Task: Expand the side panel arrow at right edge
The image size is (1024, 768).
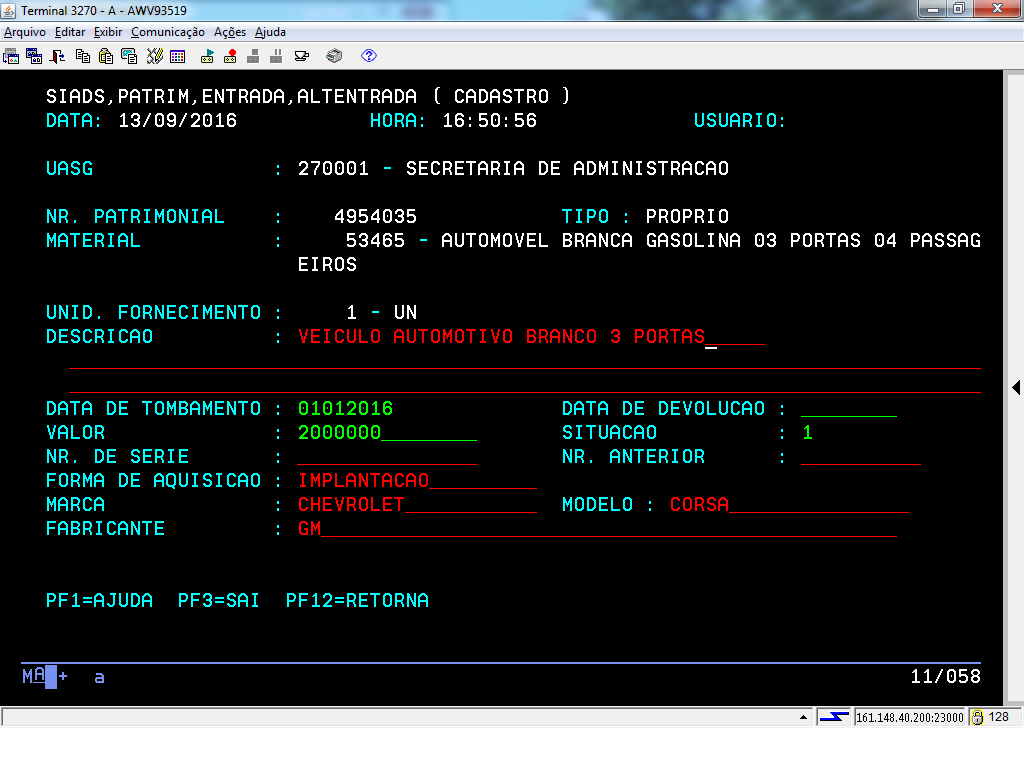Action: 1016,387
